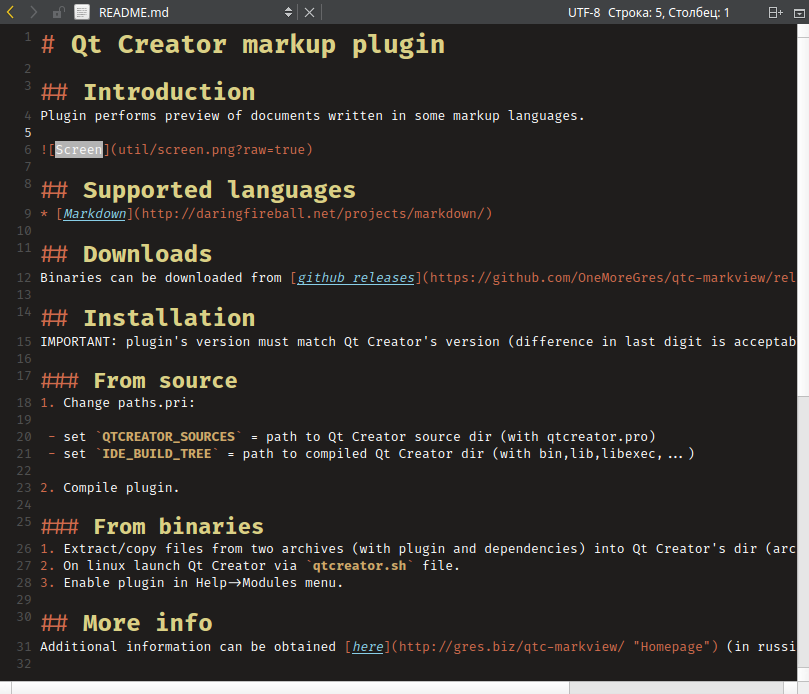Click the qtcreator.sh code text
The image size is (809, 694).
360,566
